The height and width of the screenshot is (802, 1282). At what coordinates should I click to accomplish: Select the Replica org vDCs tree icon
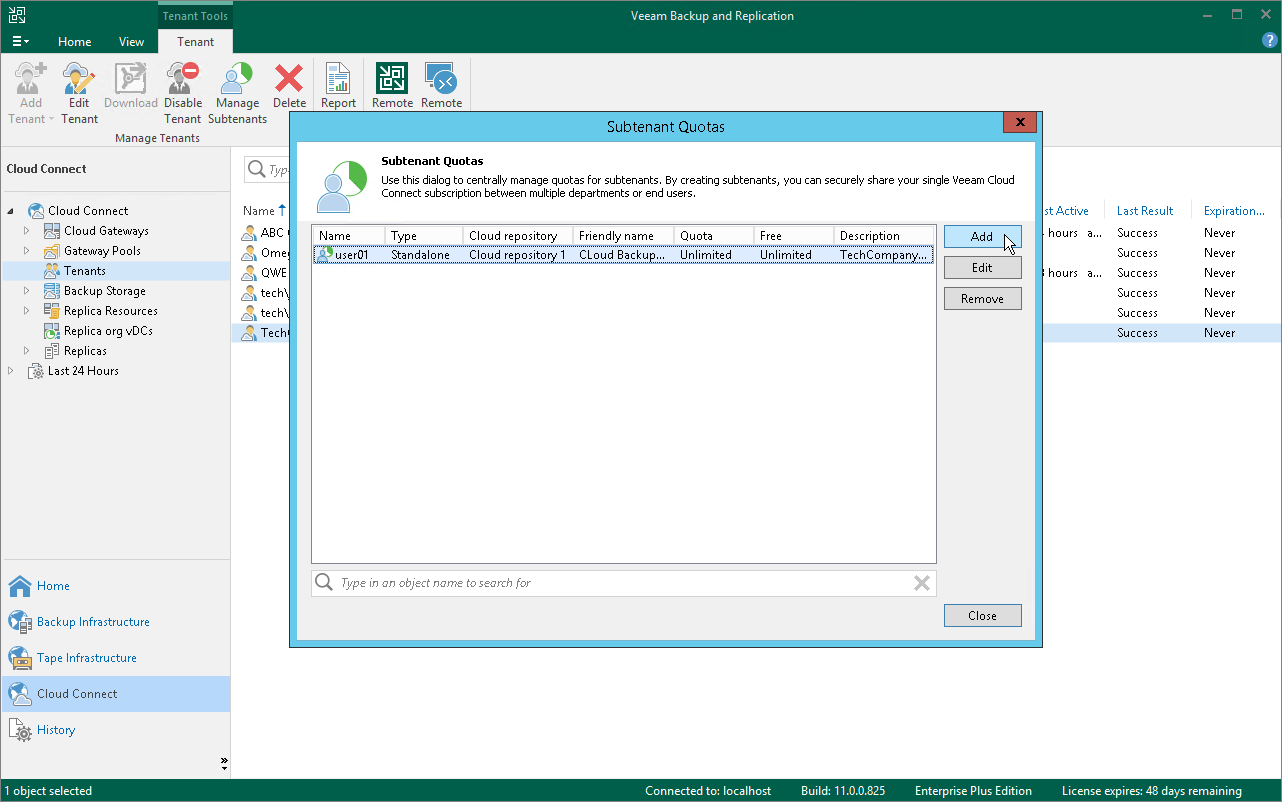pyautogui.click(x=52, y=331)
